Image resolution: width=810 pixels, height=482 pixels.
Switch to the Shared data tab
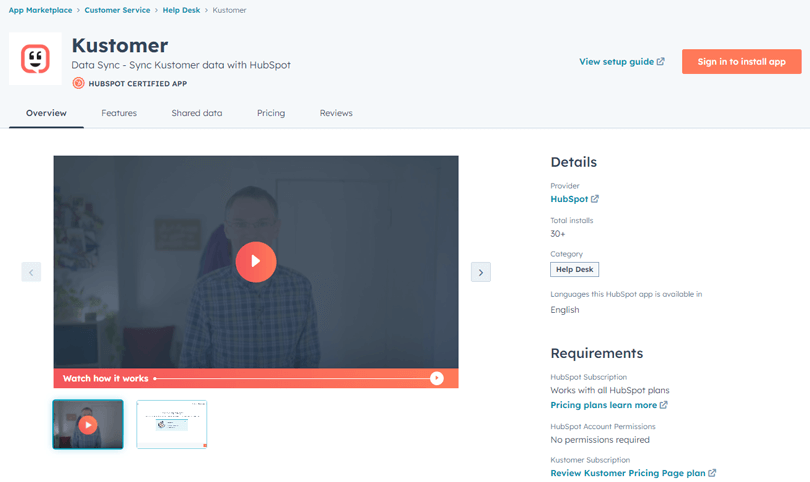pos(197,113)
